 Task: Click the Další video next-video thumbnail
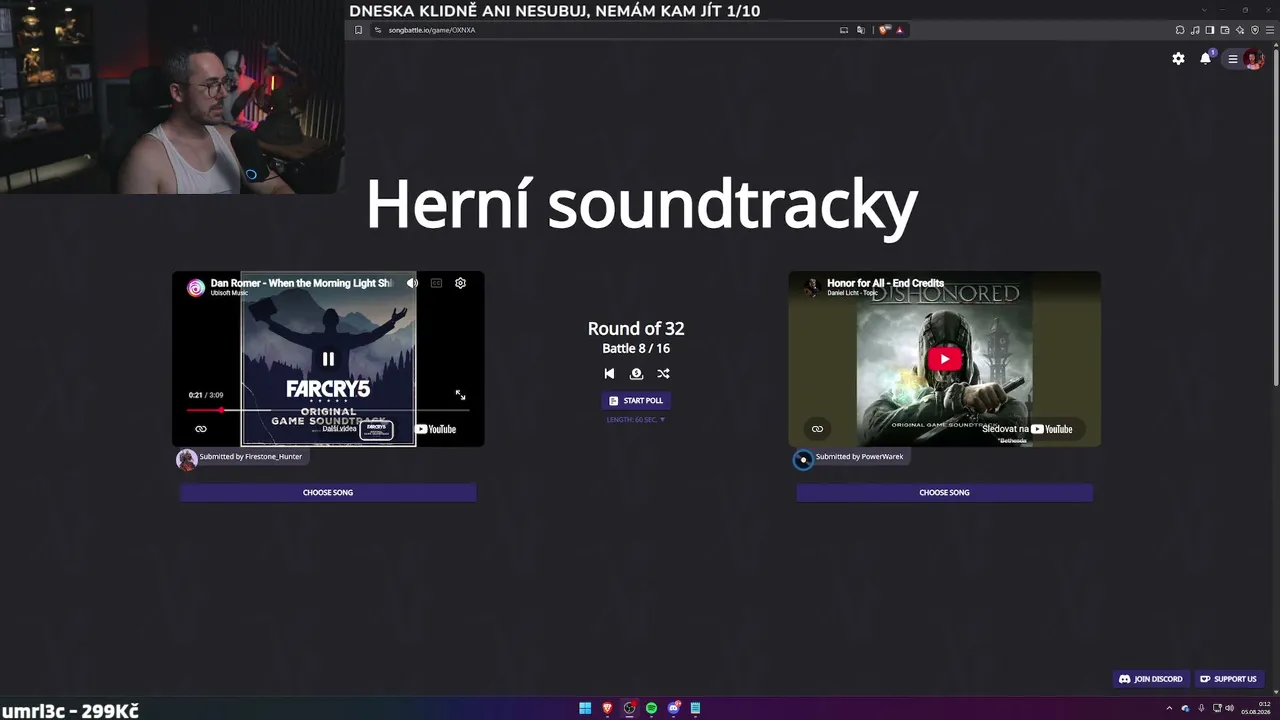click(x=376, y=430)
